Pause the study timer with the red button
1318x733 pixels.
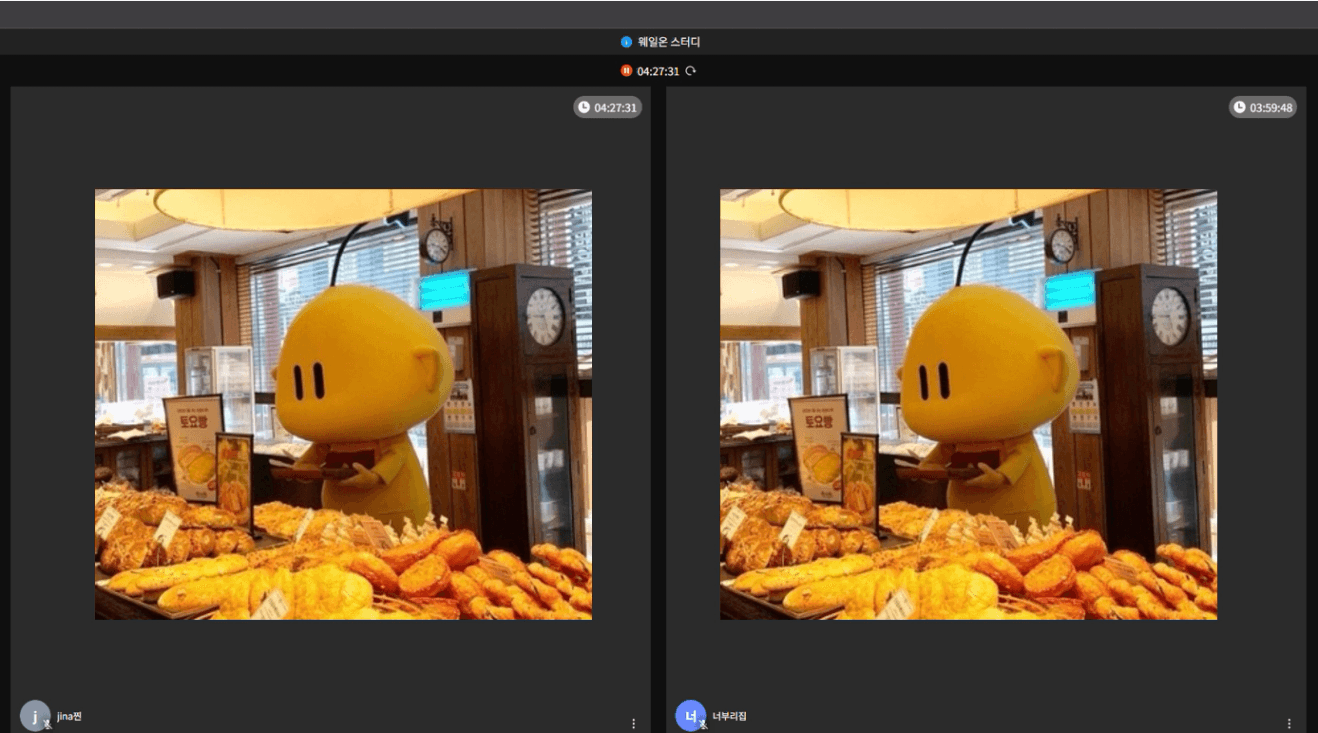(626, 71)
